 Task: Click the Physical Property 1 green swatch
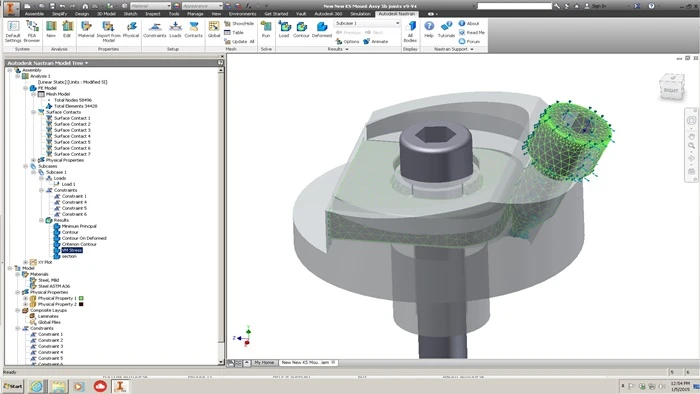(x=81, y=298)
